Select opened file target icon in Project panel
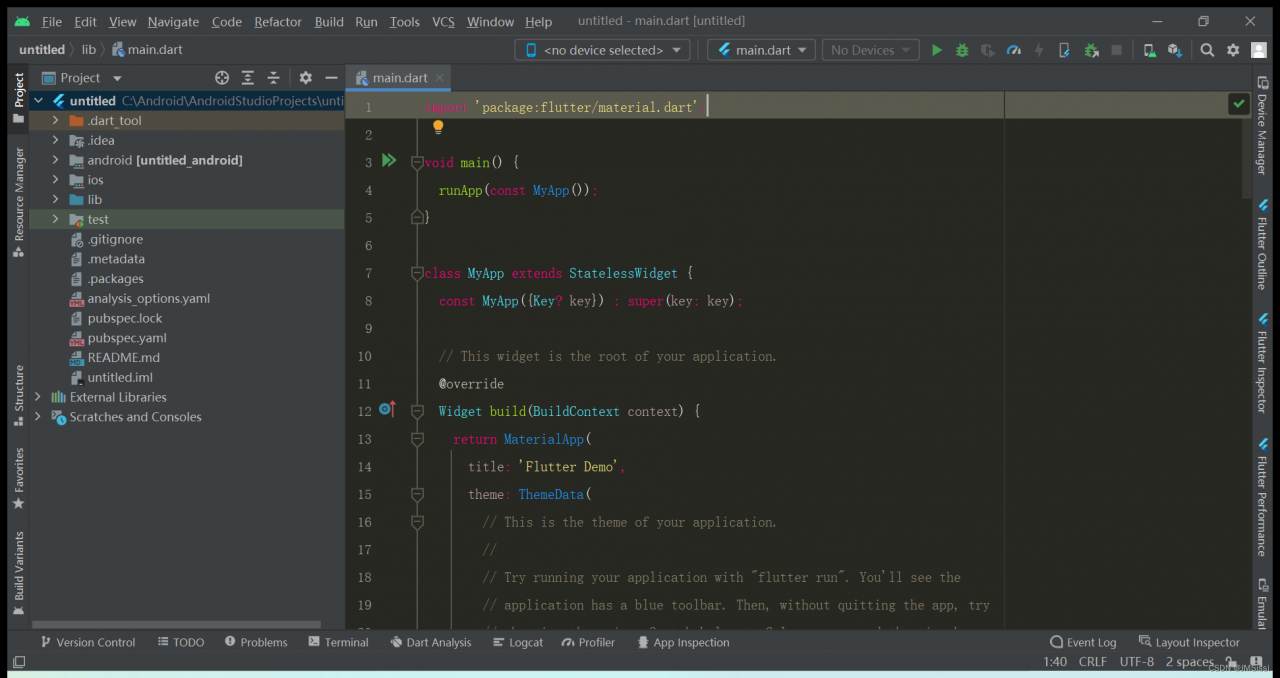The height and width of the screenshot is (678, 1280). 222,78
